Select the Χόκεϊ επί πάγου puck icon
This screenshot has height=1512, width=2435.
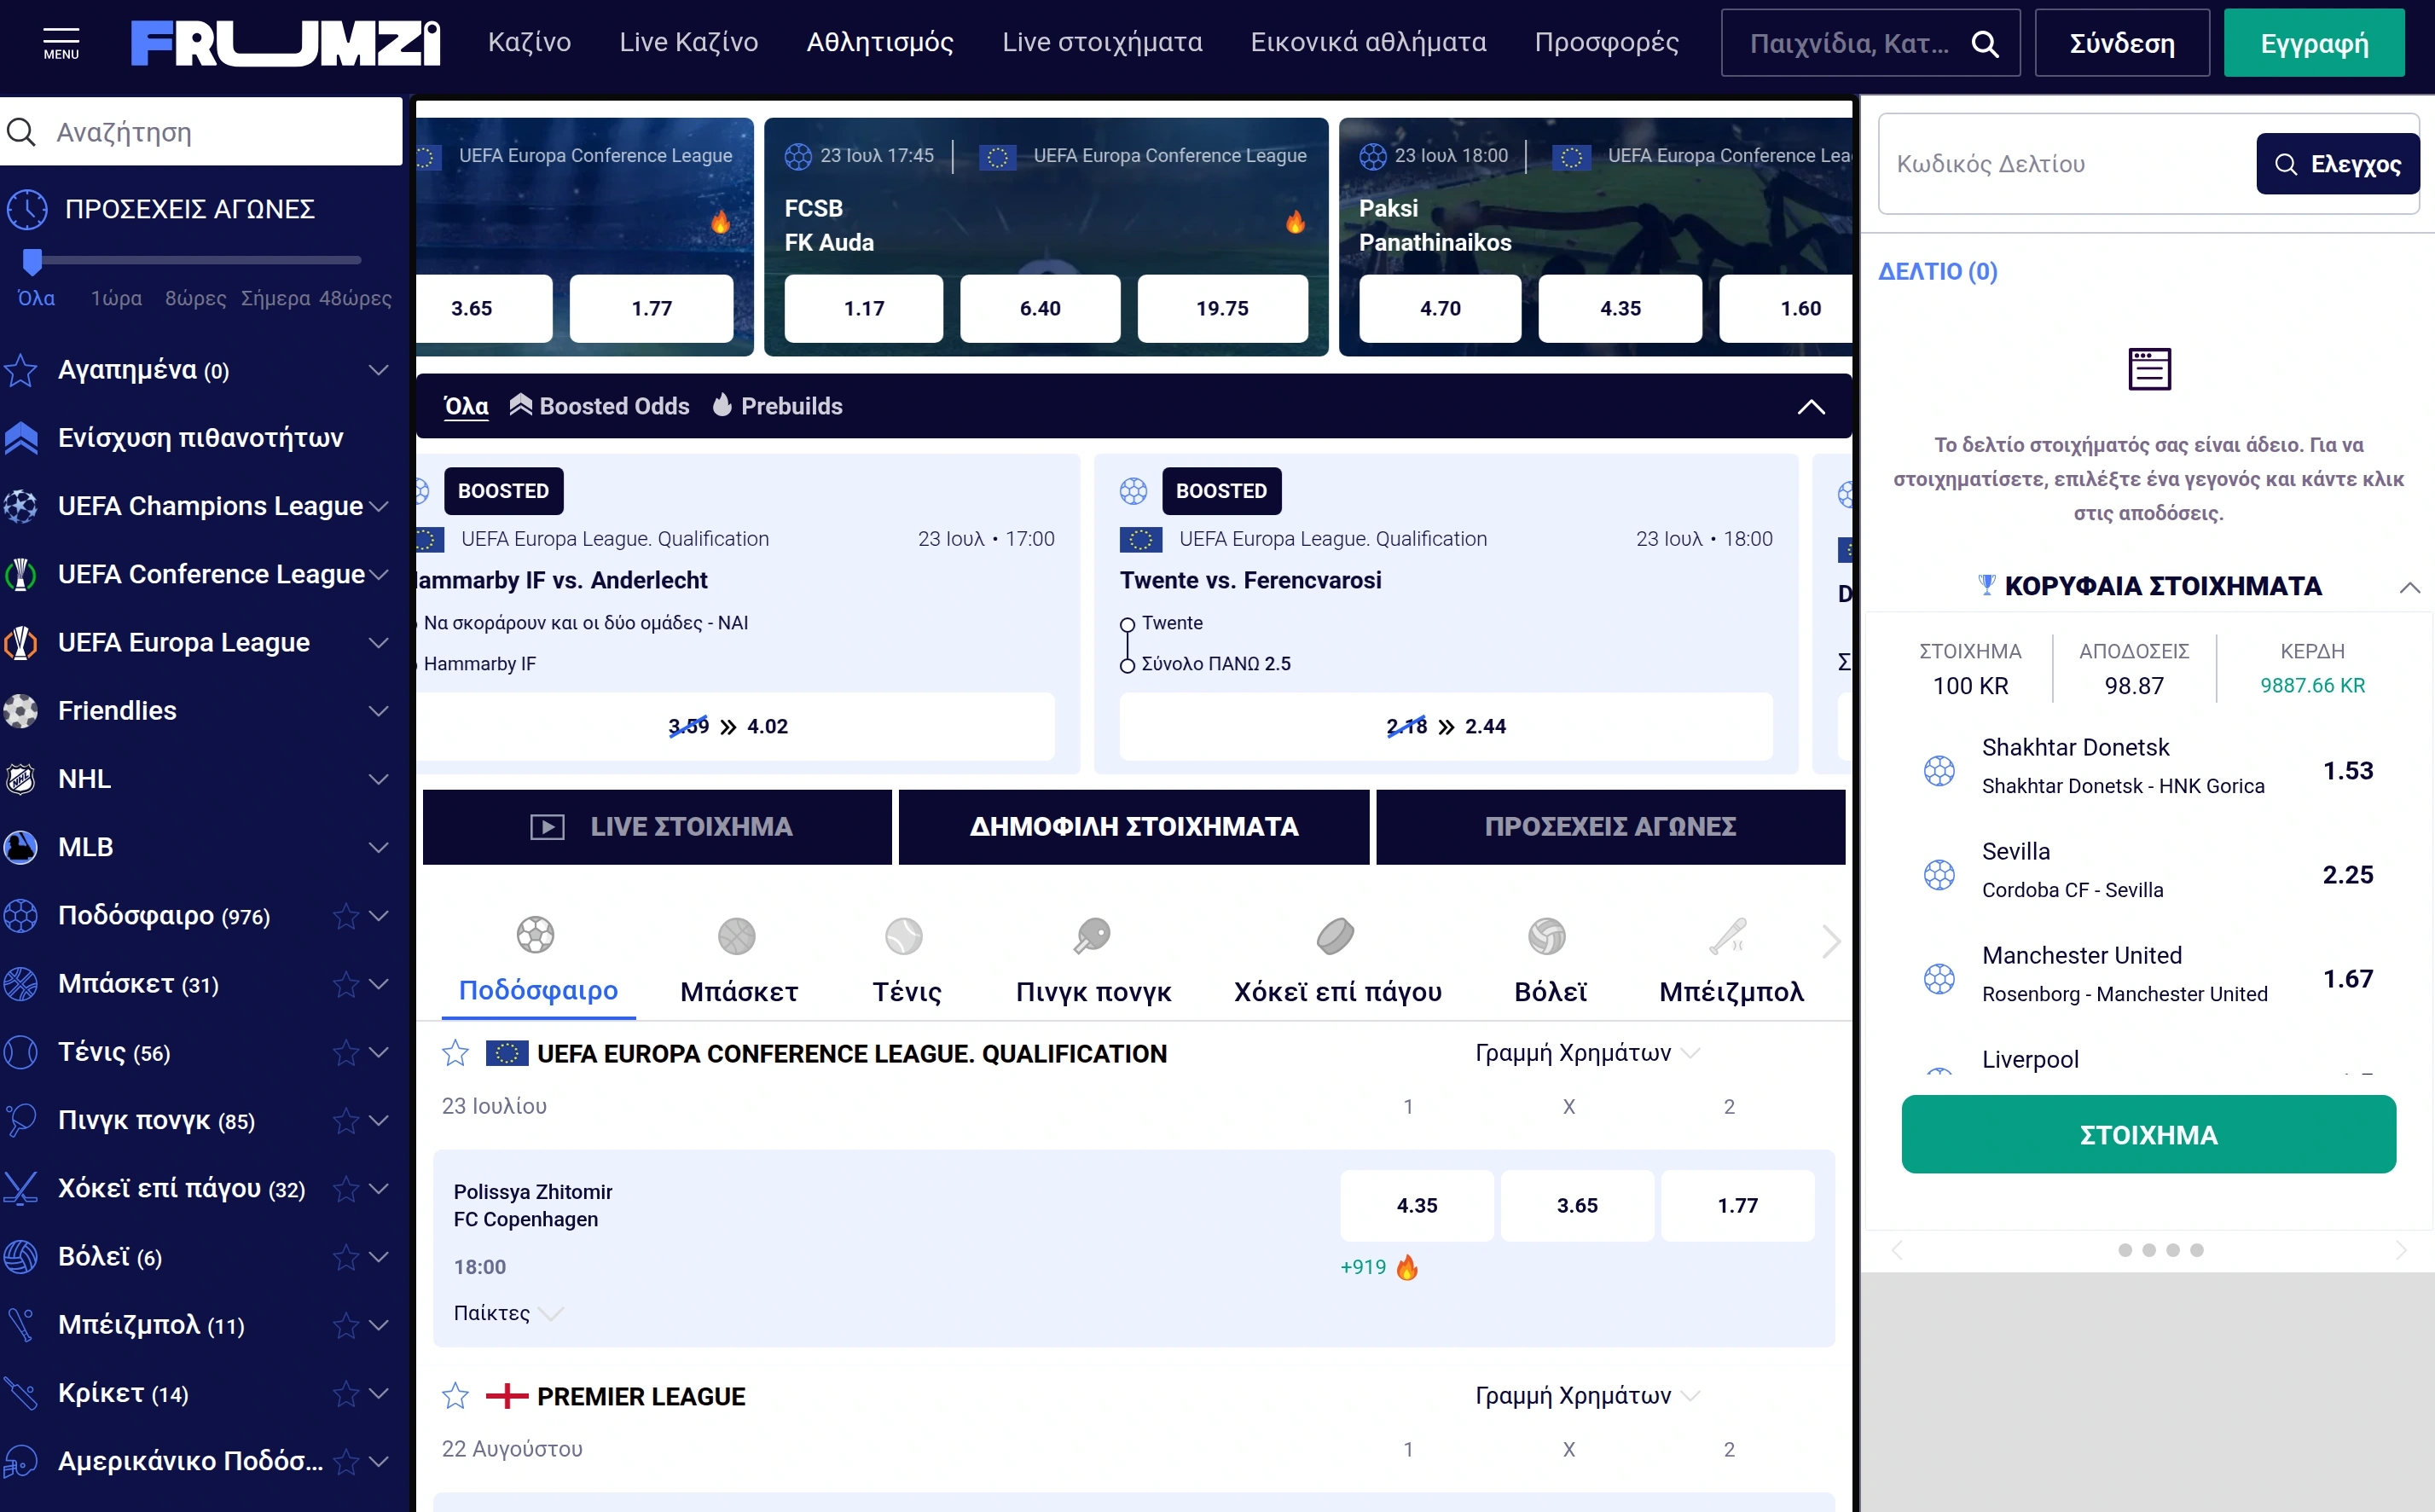point(1336,936)
